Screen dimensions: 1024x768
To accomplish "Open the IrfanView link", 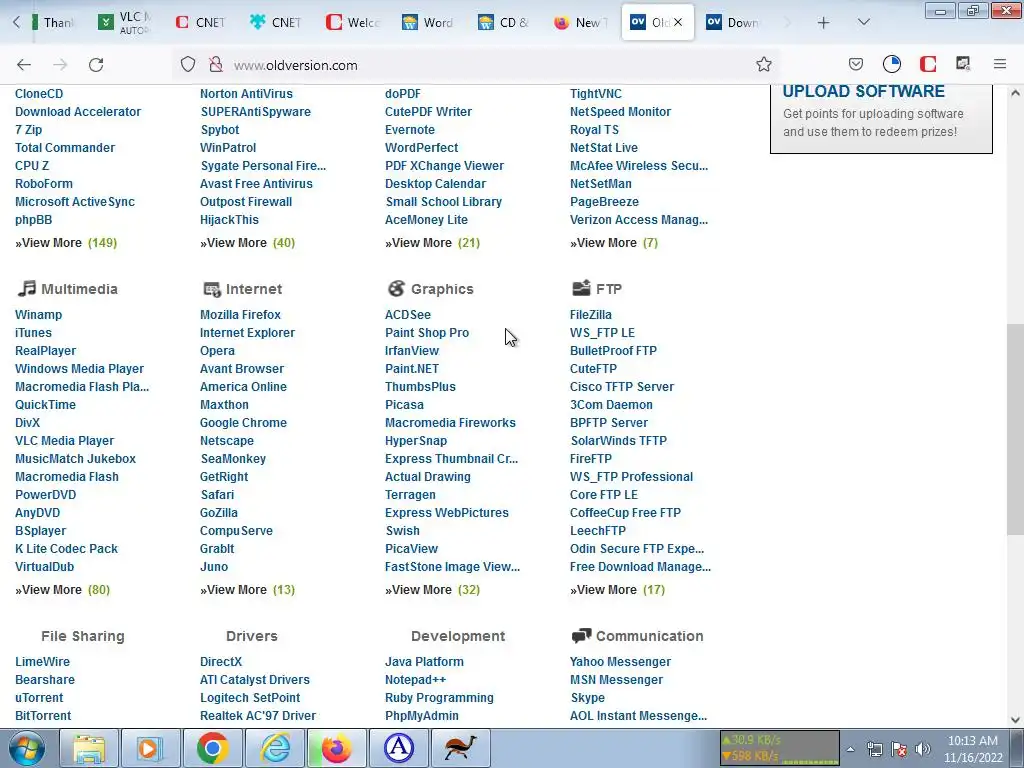I will tap(411, 351).
